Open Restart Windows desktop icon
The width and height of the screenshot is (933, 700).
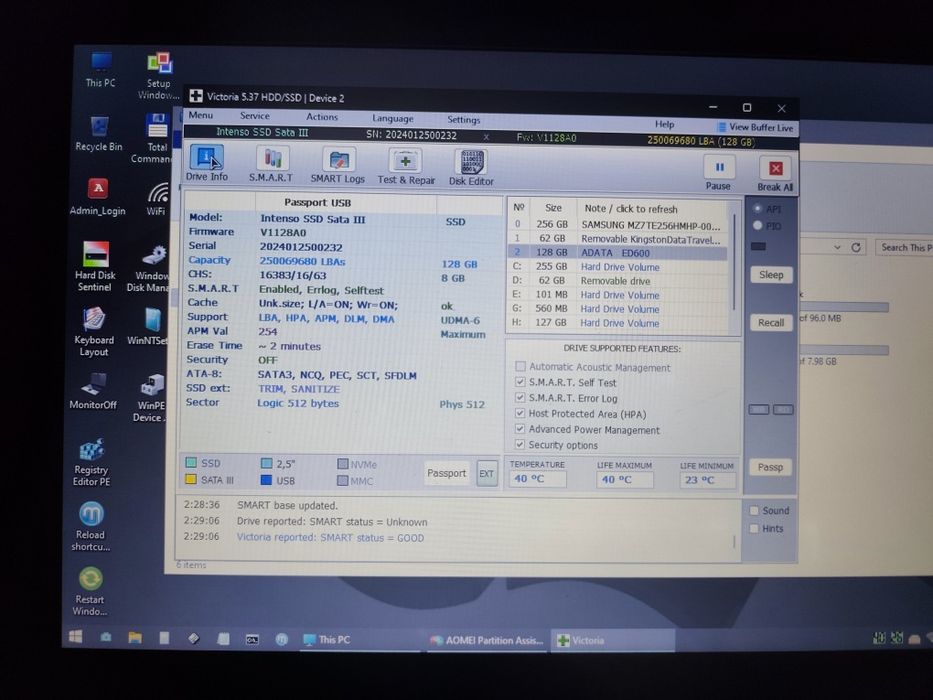click(90, 591)
